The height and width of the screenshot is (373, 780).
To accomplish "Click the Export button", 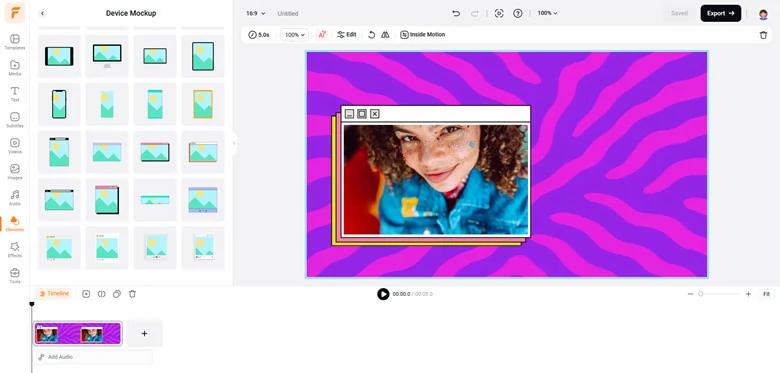I will coord(721,13).
